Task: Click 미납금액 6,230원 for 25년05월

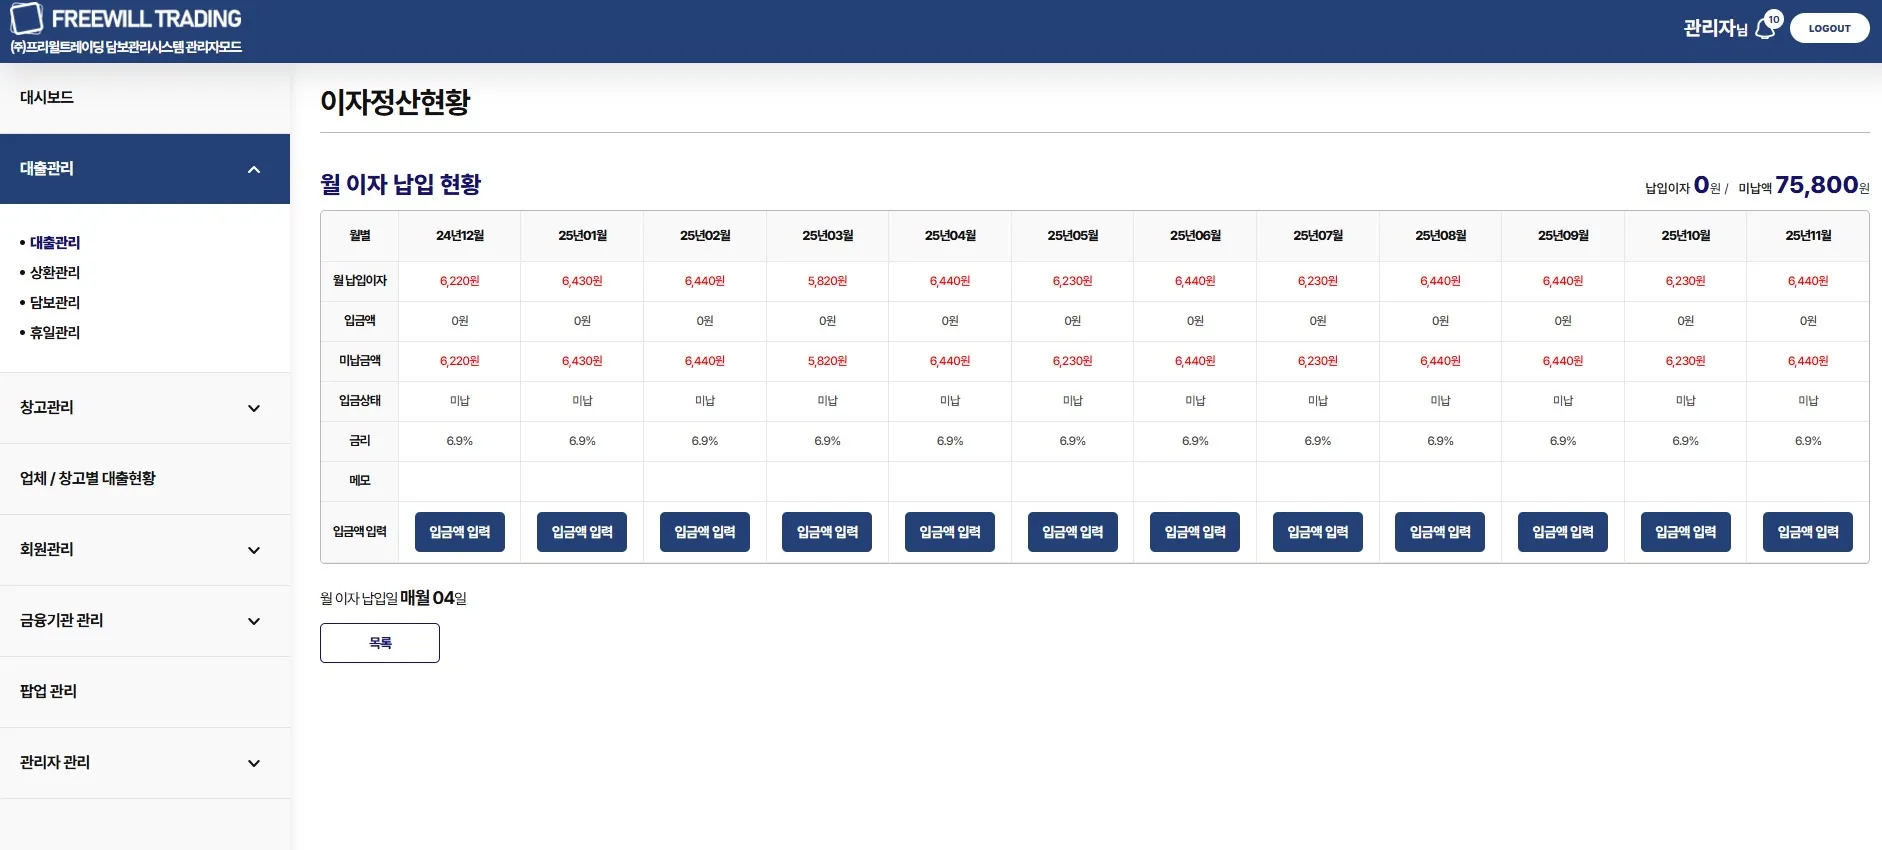Action: pyautogui.click(x=1073, y=361)
